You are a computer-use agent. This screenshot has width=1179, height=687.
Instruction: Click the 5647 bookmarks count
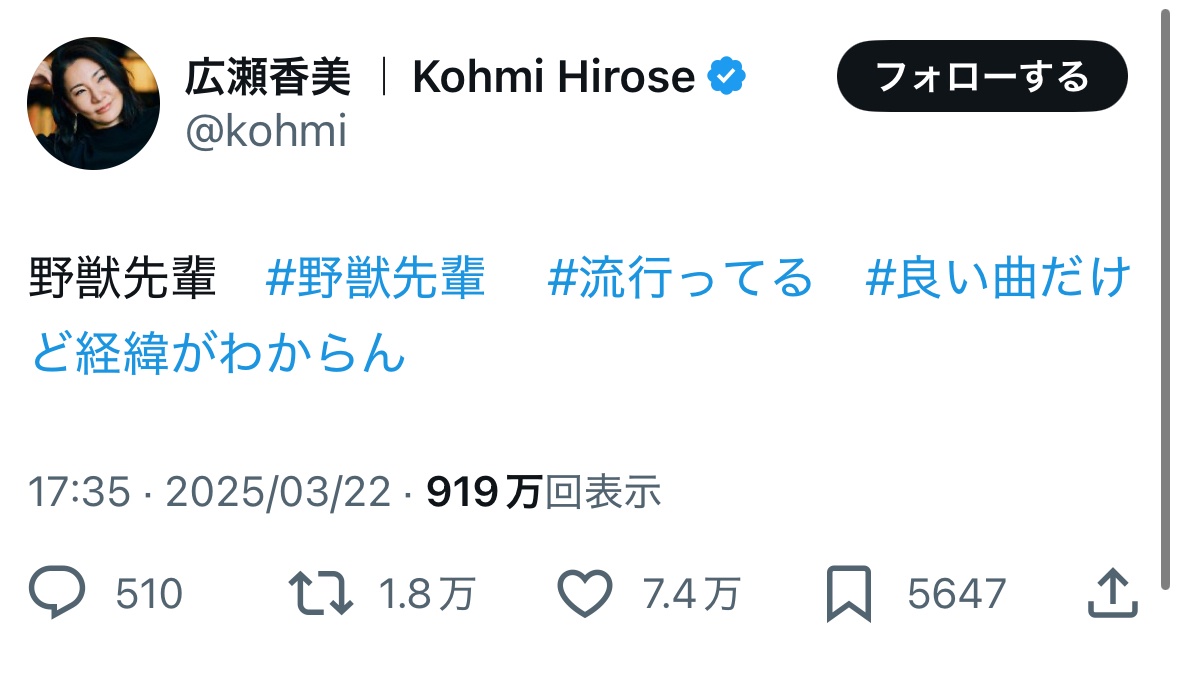coord(955,594)
